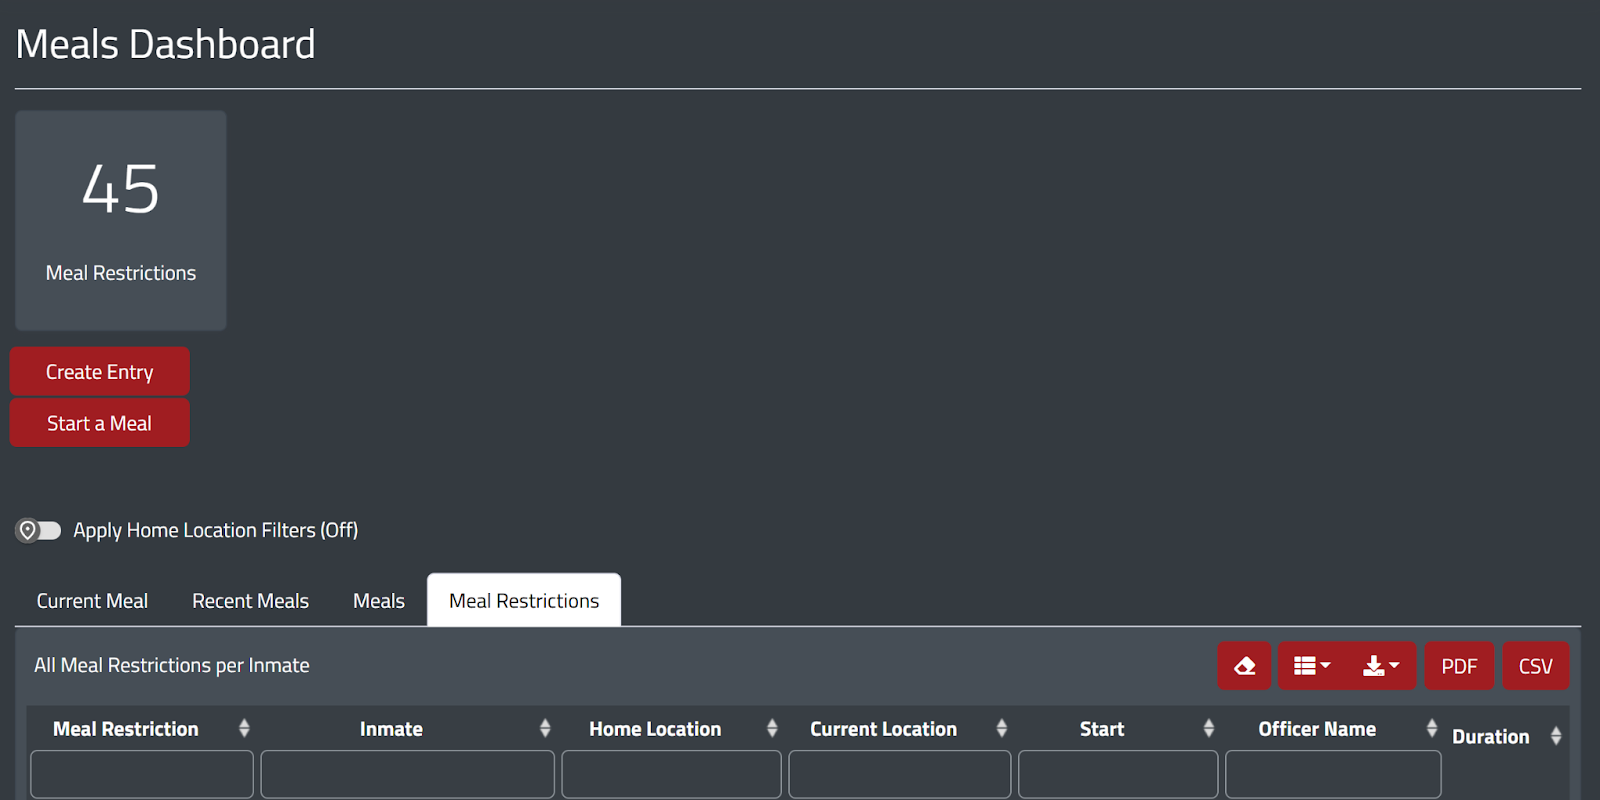Click the Officer Name filter field
Viewport: 1600px width, 800px height.
(x=1333, y=774)
